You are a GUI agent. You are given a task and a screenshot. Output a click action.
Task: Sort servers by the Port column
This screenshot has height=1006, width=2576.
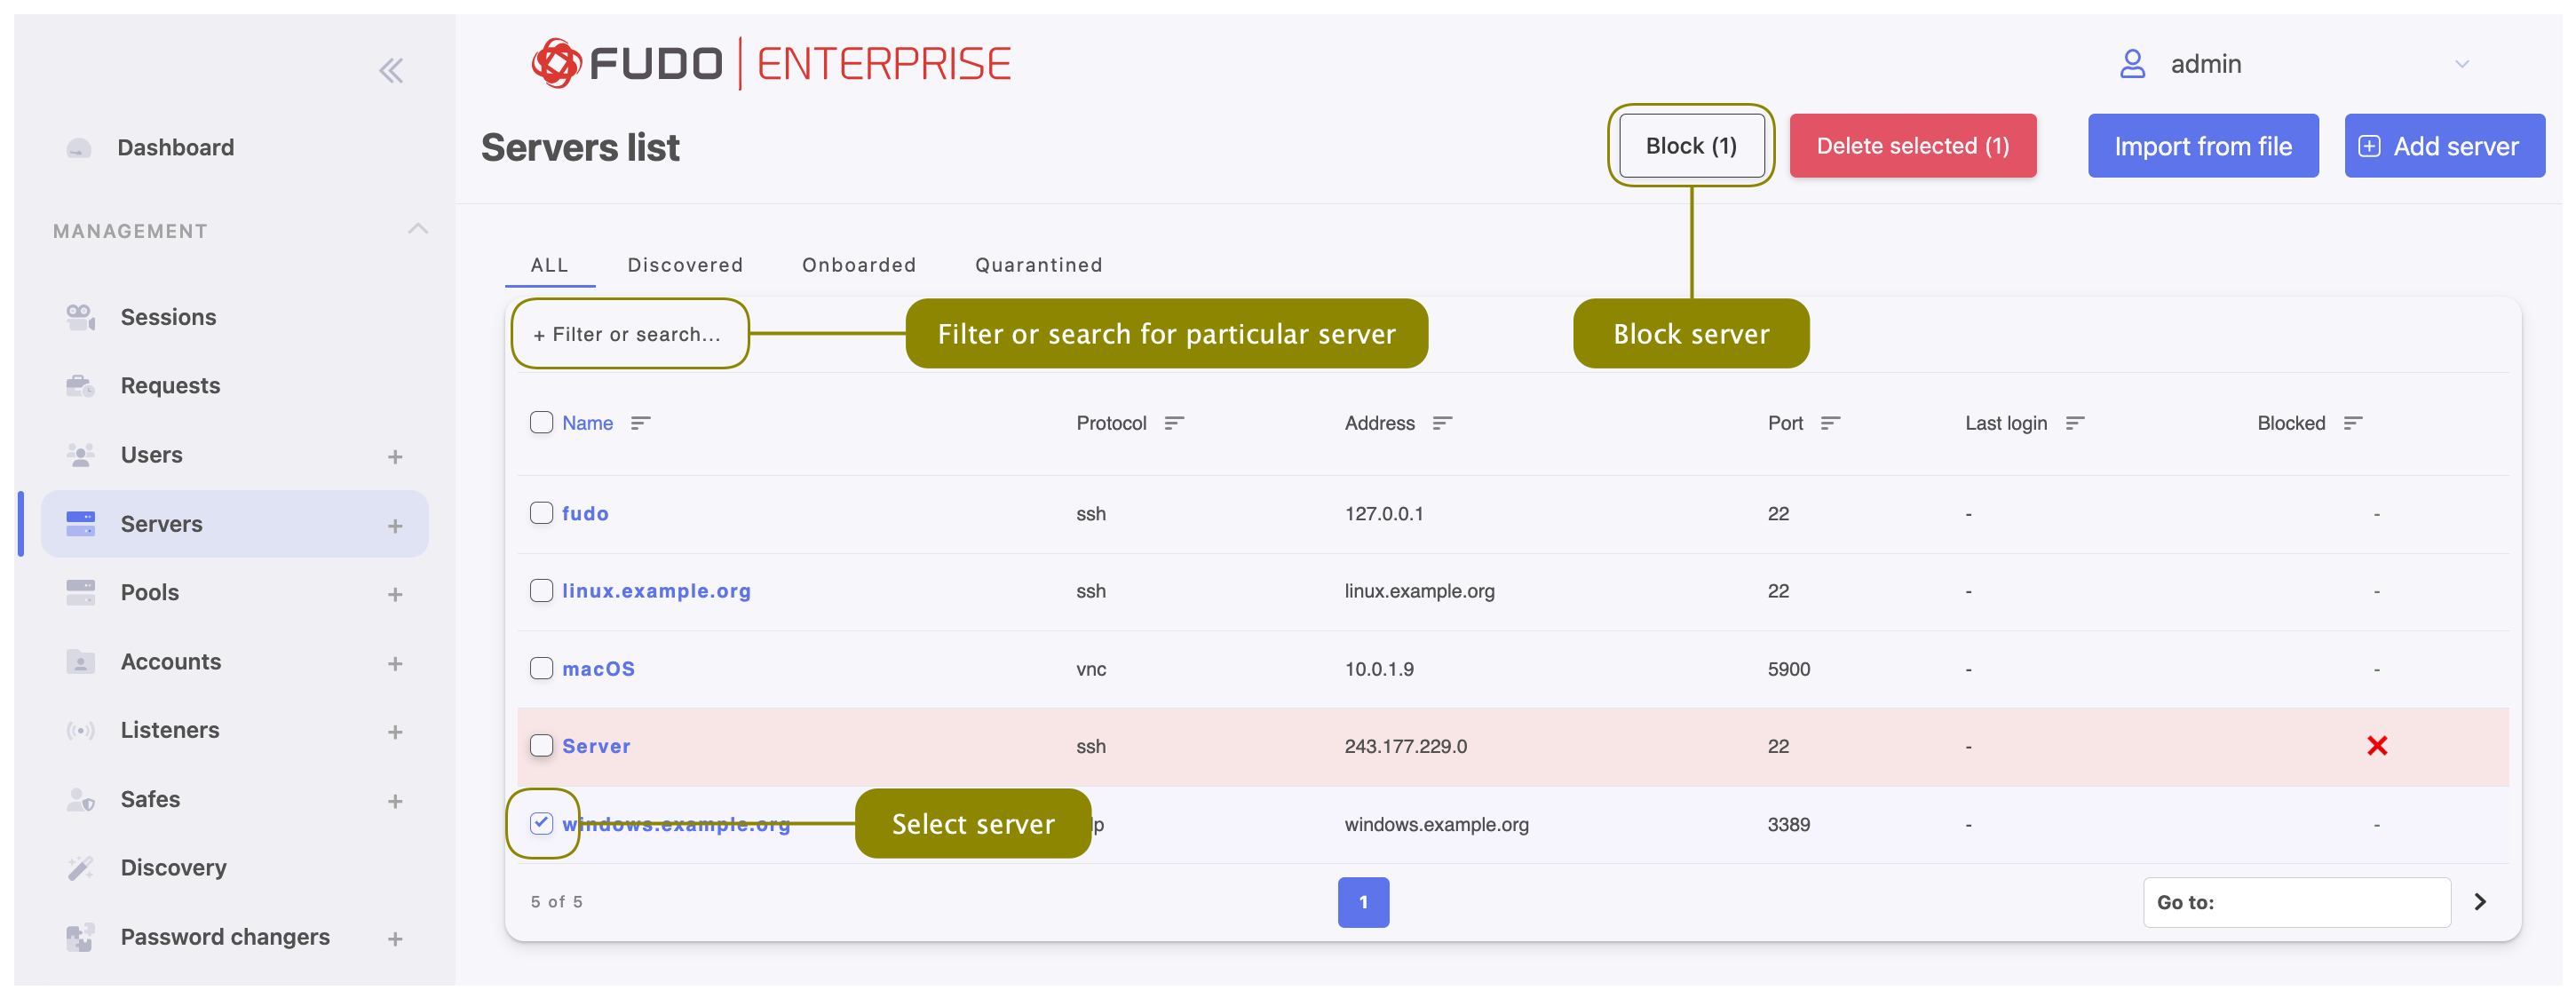[1832, 422]
